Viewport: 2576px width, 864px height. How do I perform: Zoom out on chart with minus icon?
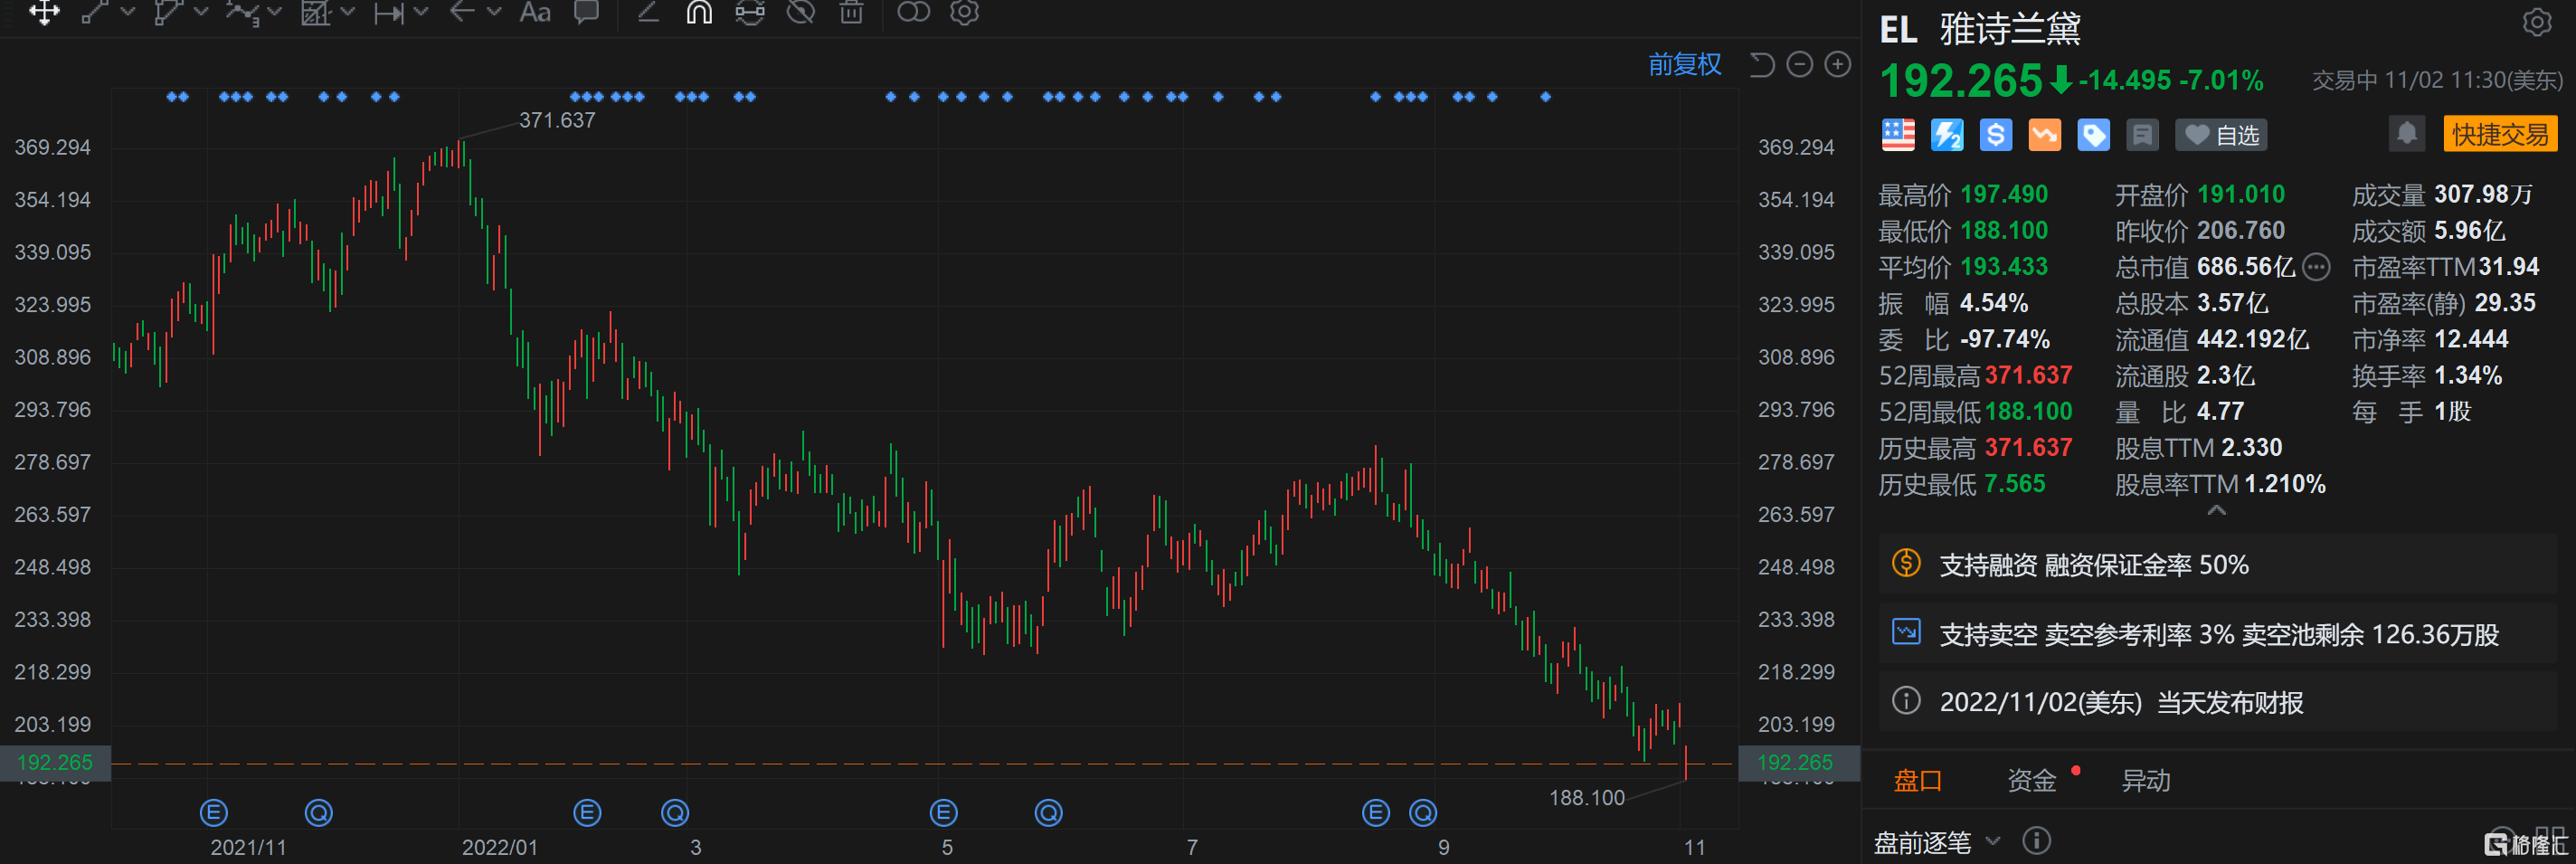click(x=1800, y=65)
